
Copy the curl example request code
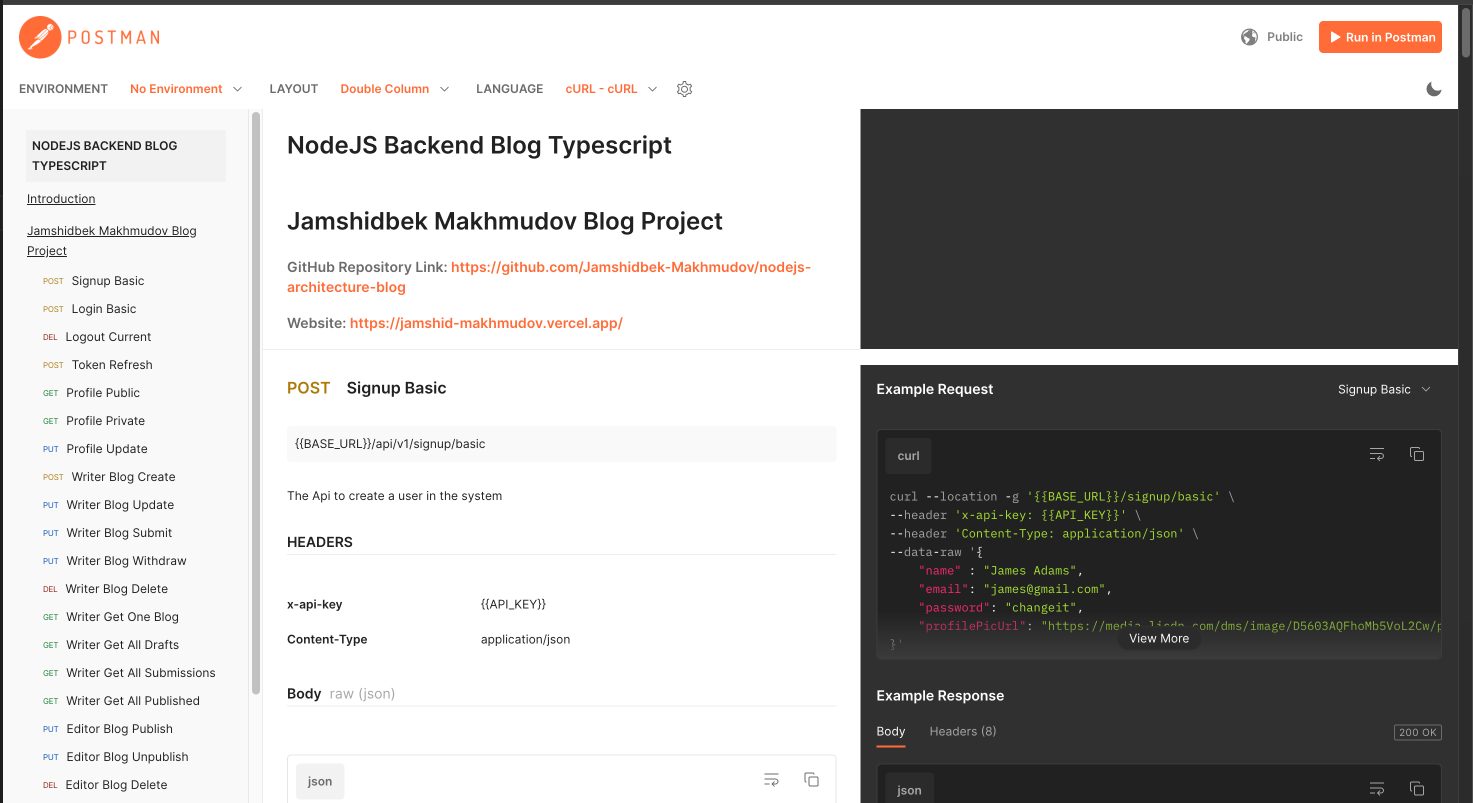click(1417, 454)
